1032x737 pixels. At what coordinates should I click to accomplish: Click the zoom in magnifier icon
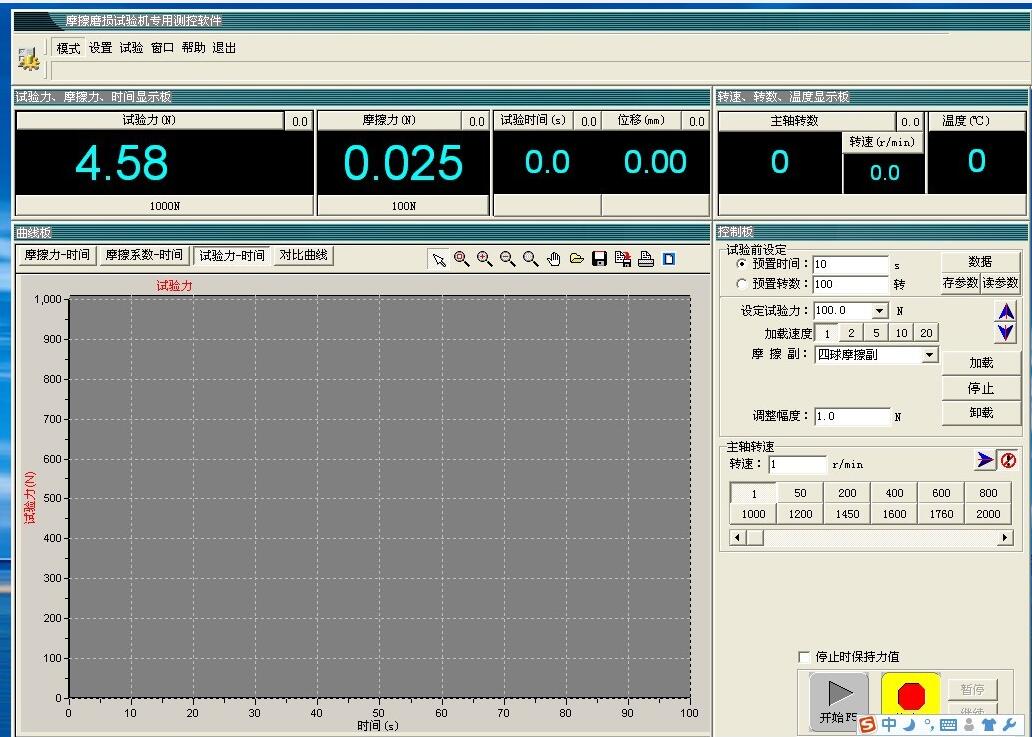tap(485, 259)
